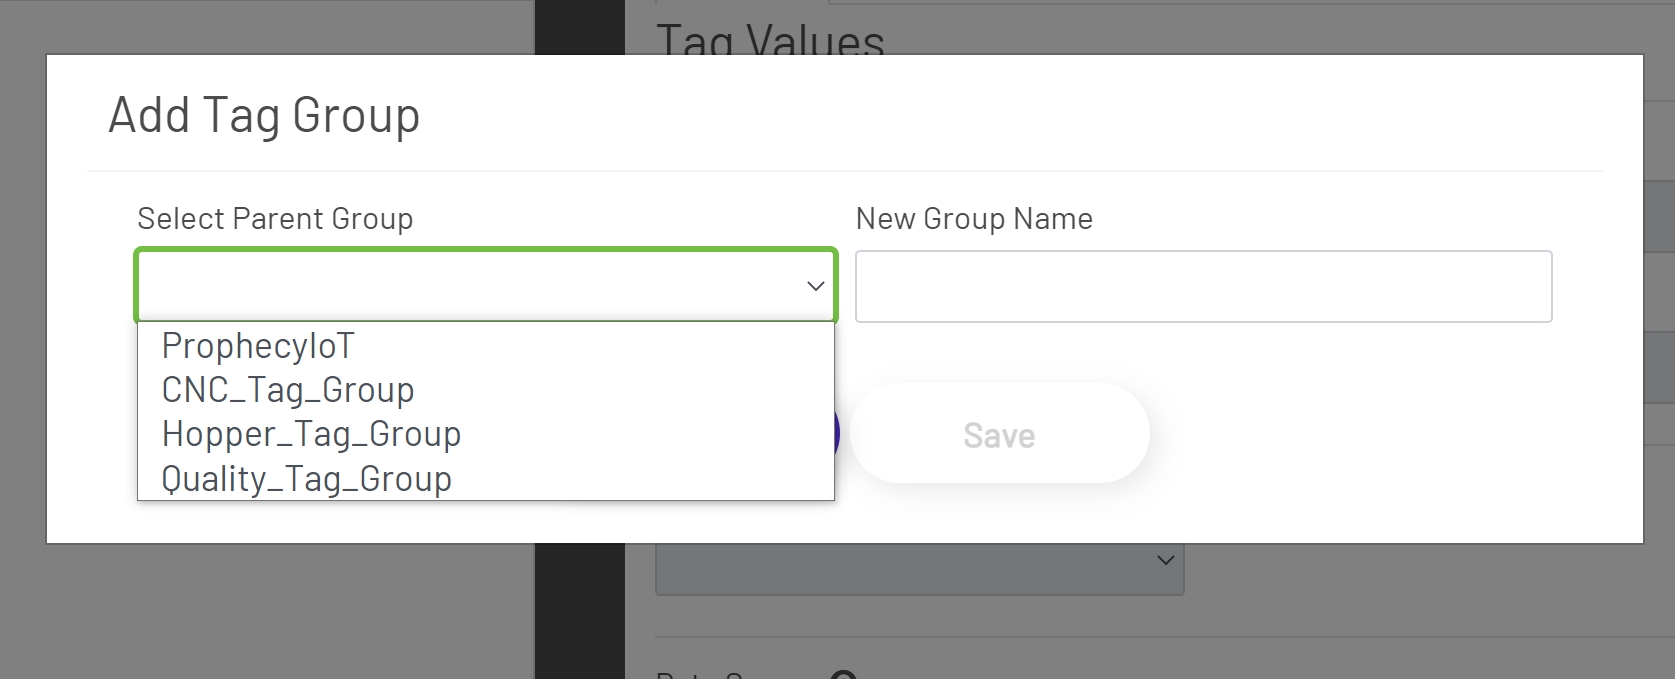Image resolution: width=1675 pixels, height=679 pixels.
Task: Click the Save button
Action: 998,433
